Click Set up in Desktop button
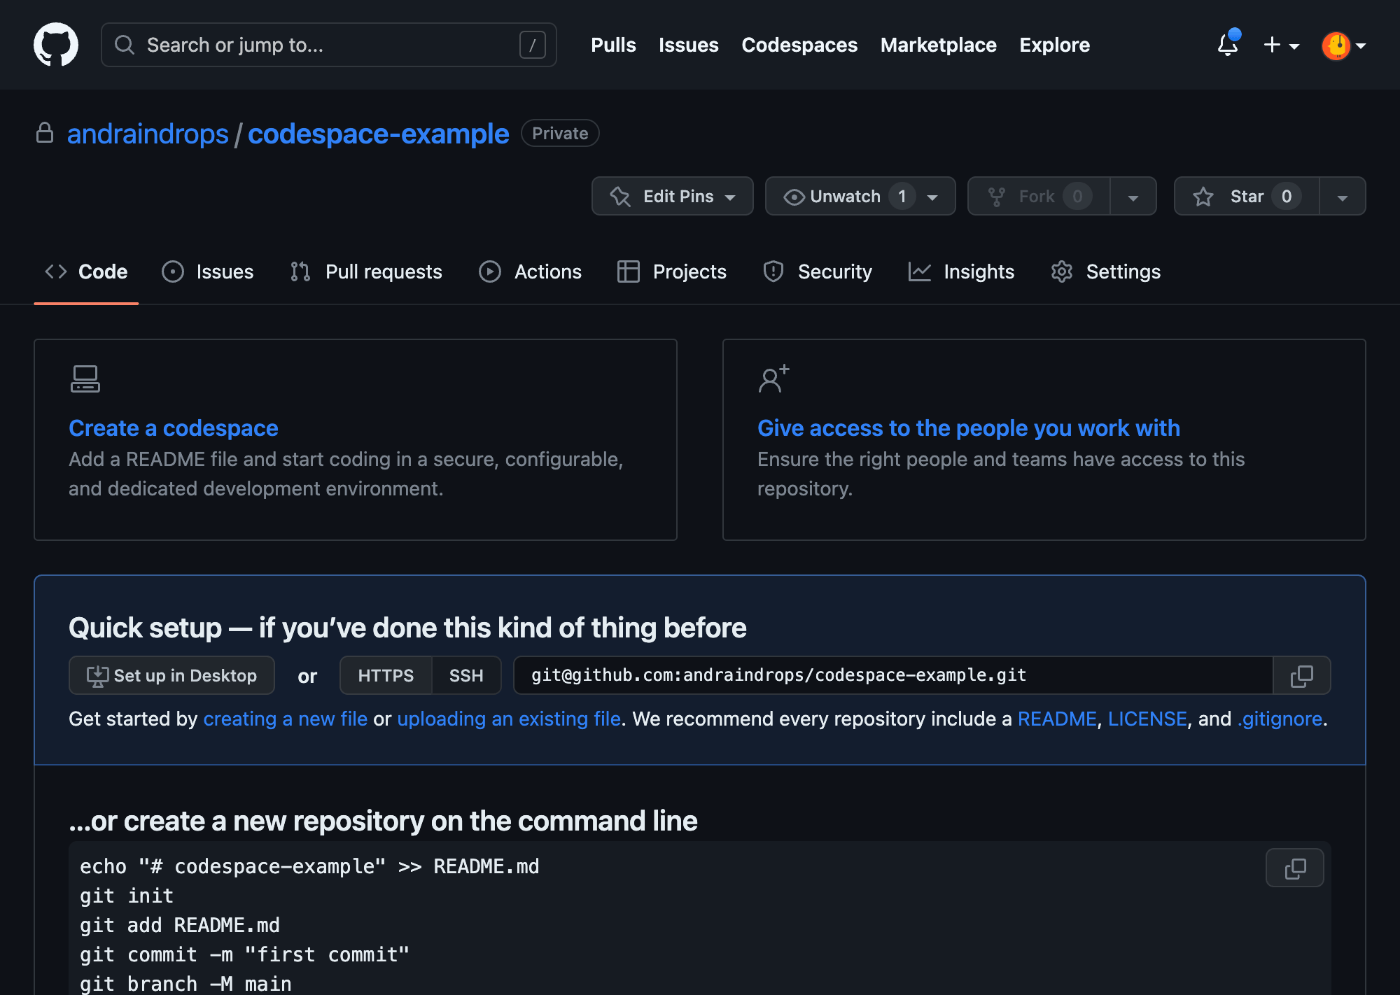This screenshot has width=1400, height=995. [x=172, y=676]
